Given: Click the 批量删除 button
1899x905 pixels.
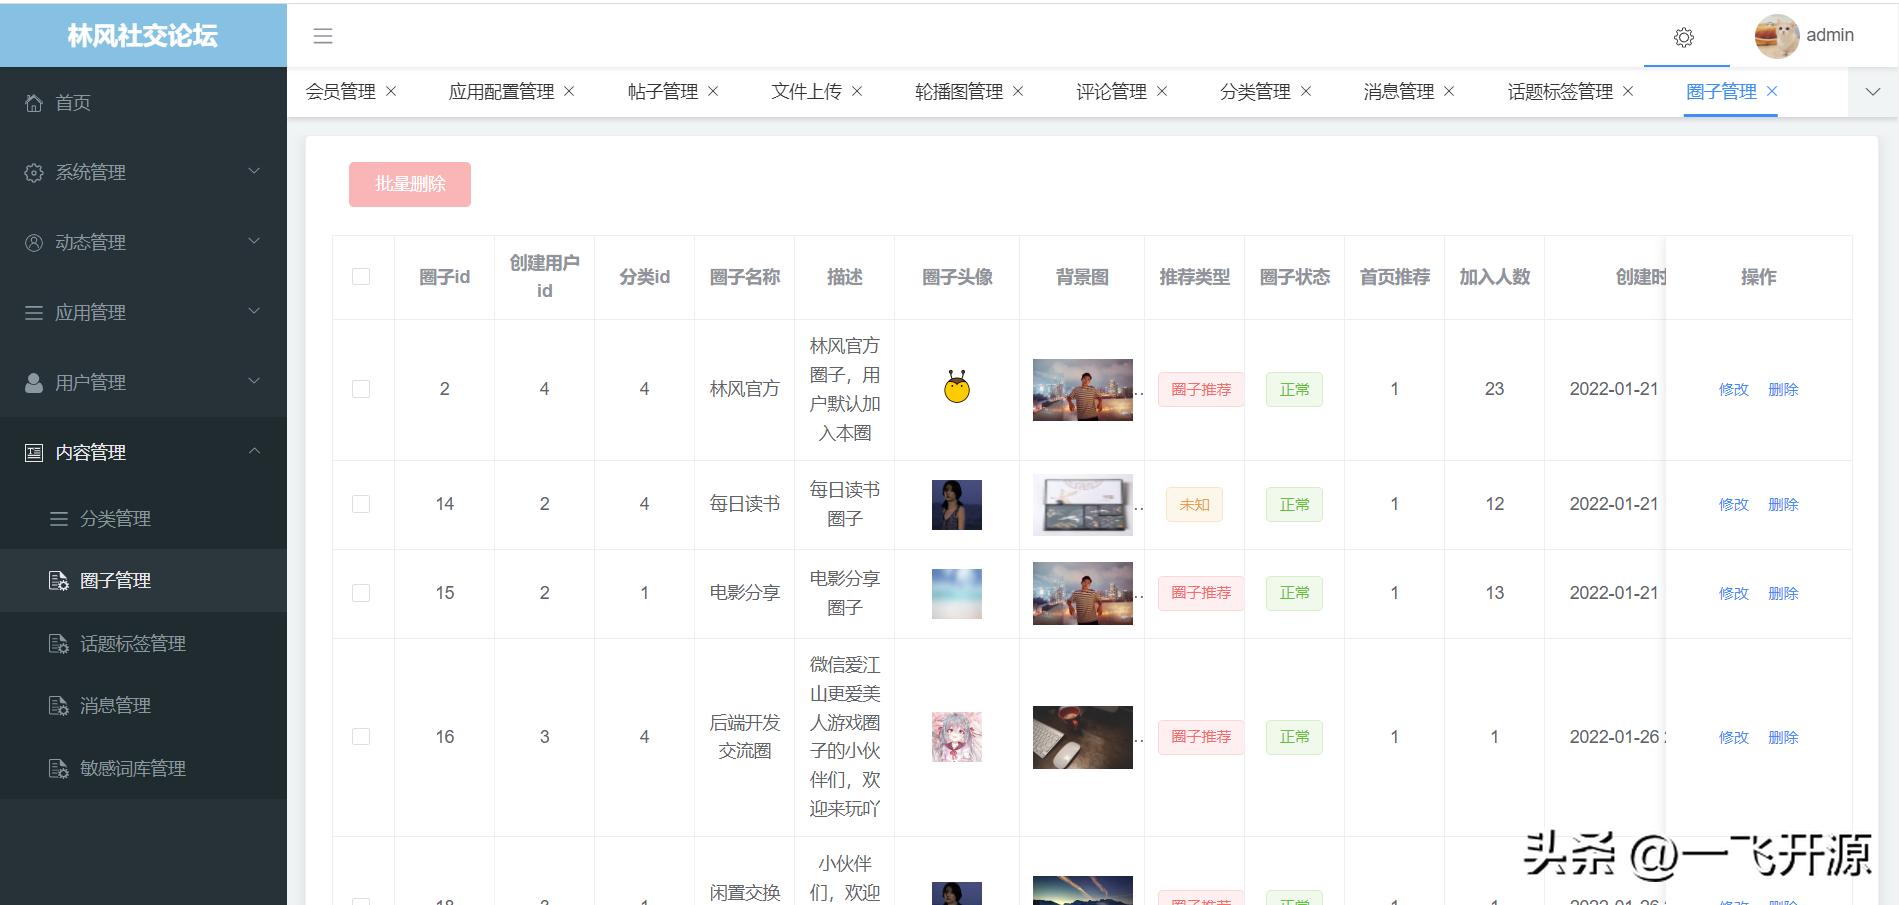Looking at the screenshot, I should coord(409,184).
